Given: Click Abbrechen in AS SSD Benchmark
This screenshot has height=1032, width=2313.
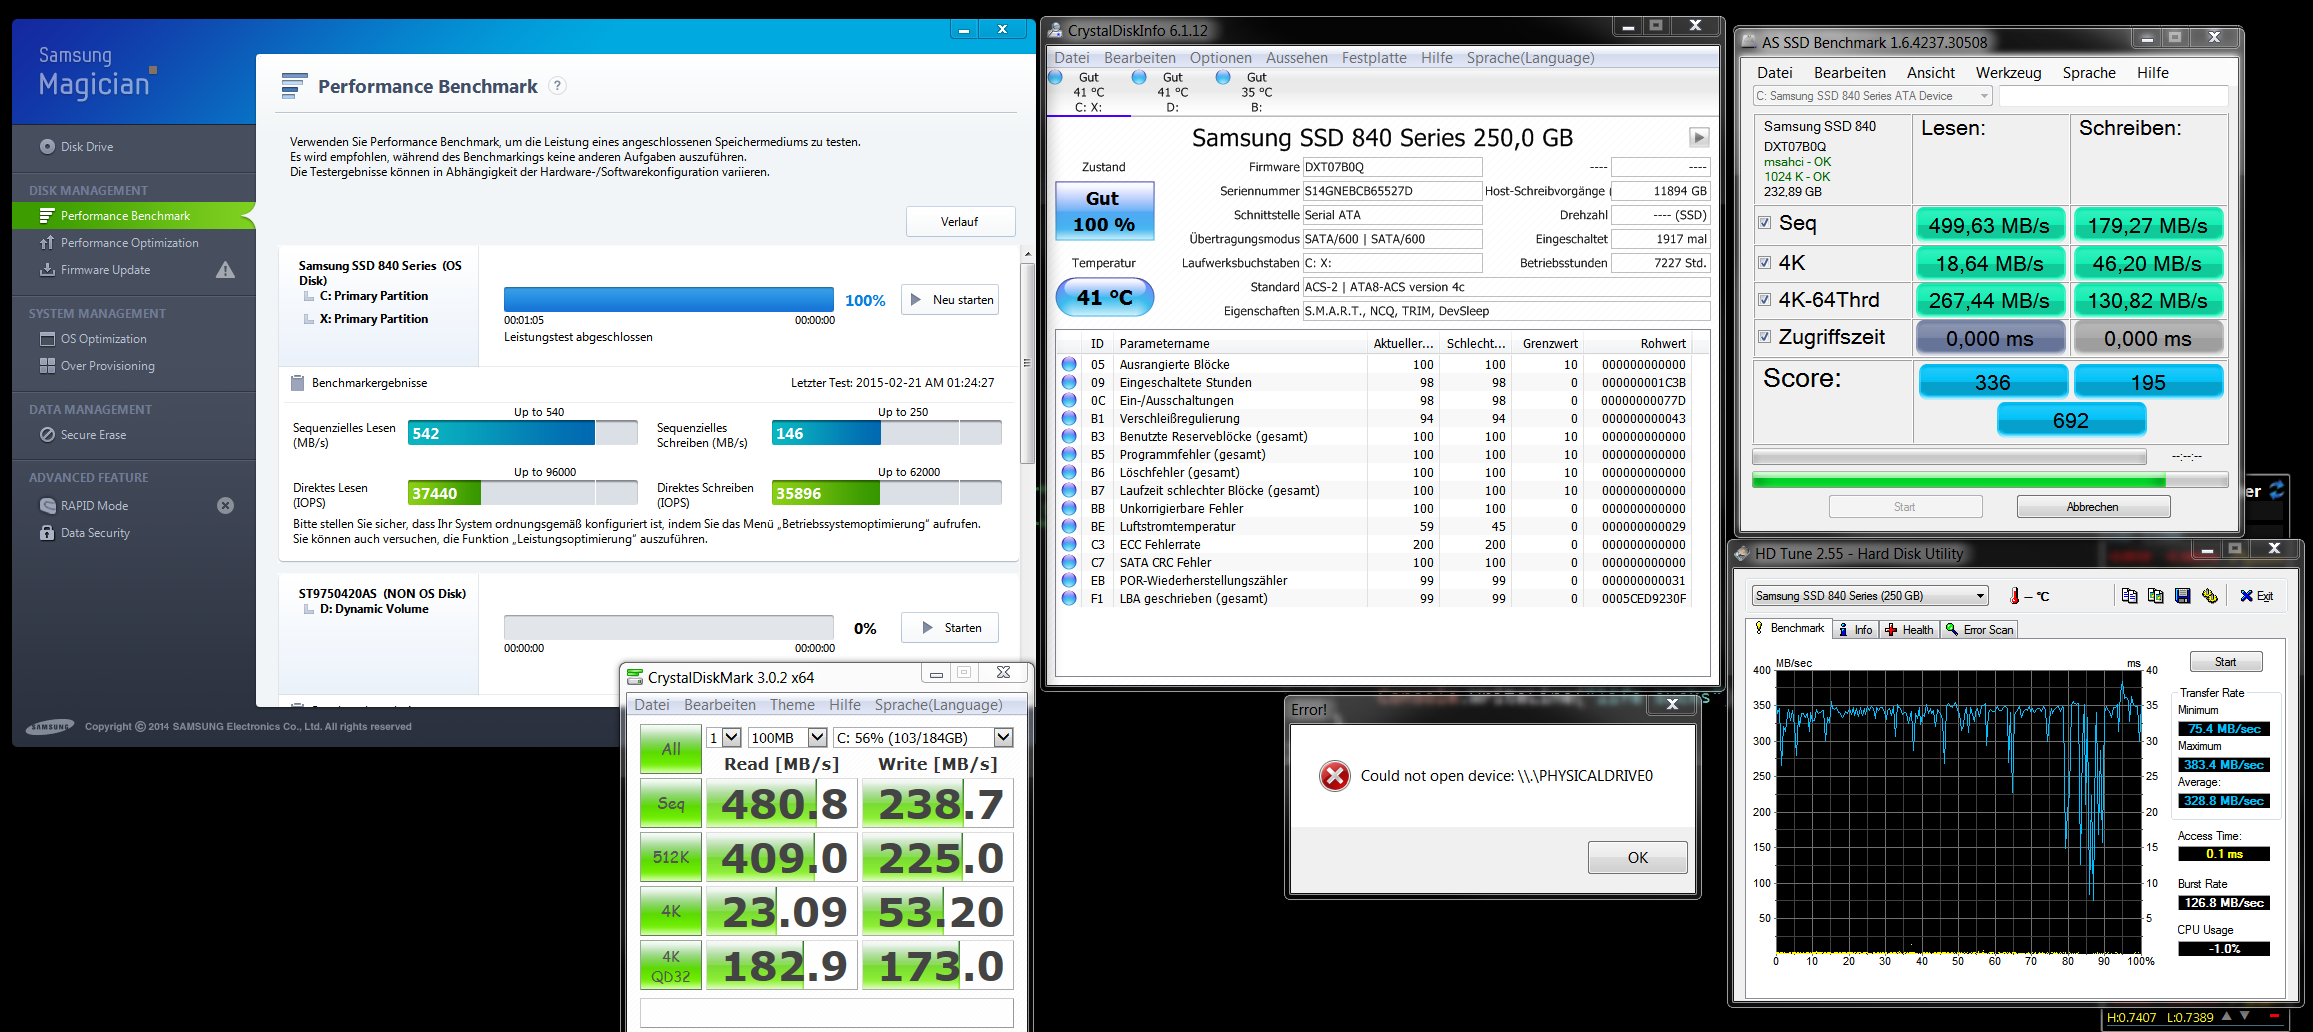Looking at the screenshot, I should point(2093,507).
